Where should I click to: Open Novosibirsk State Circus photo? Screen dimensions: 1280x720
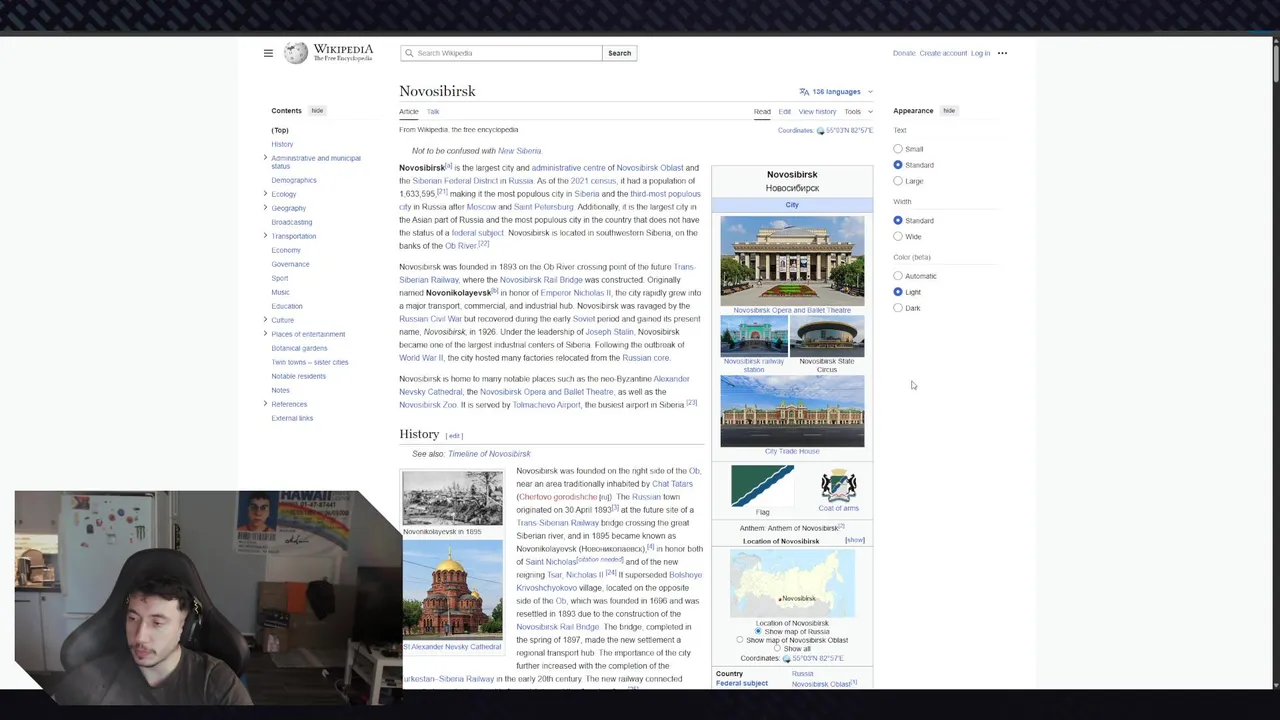tap(827, 336)
